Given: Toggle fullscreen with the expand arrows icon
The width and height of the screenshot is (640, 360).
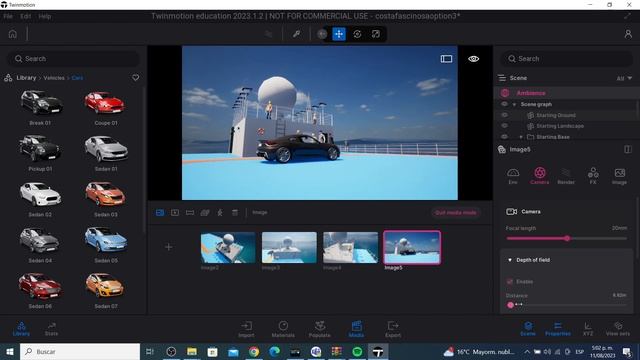Looking at the screenshot, I should click(627, 16).
